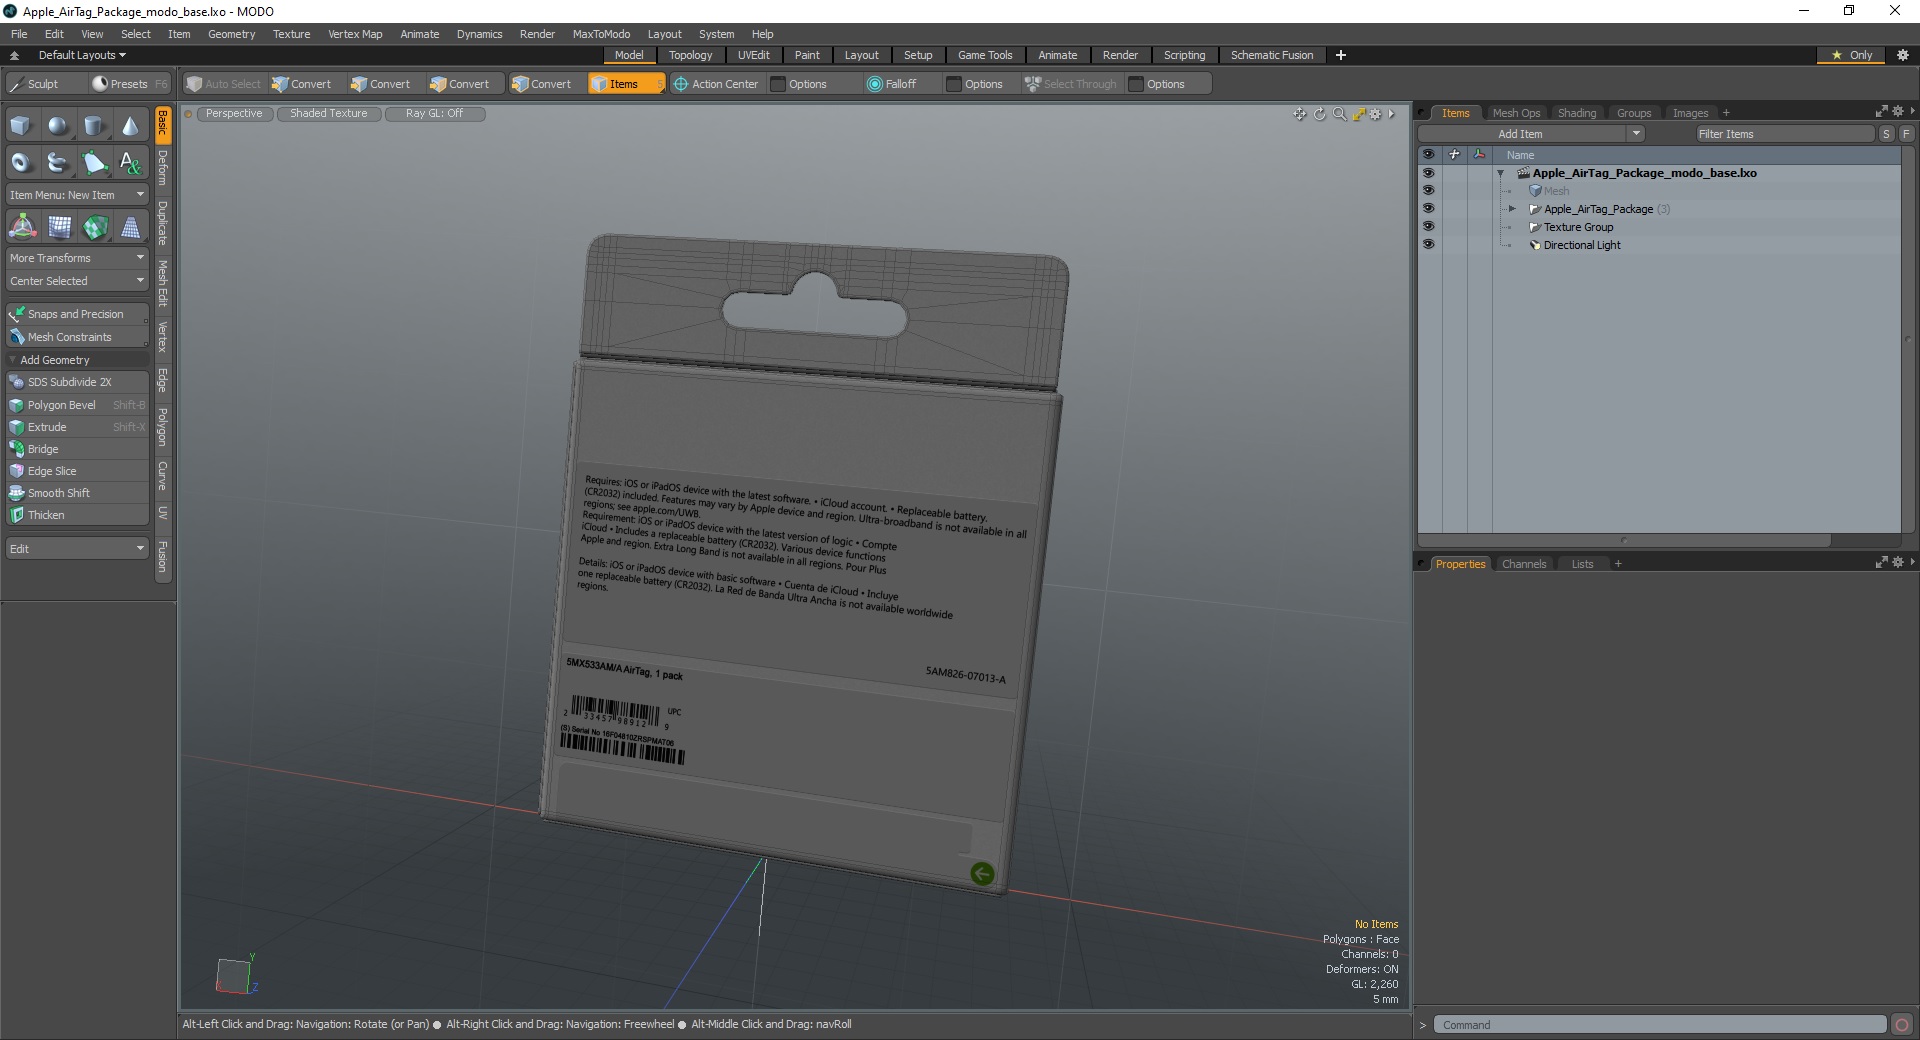Select the Cone primitive tool
This screenshot has height=1040, width=1920.
tap(130, 126)
